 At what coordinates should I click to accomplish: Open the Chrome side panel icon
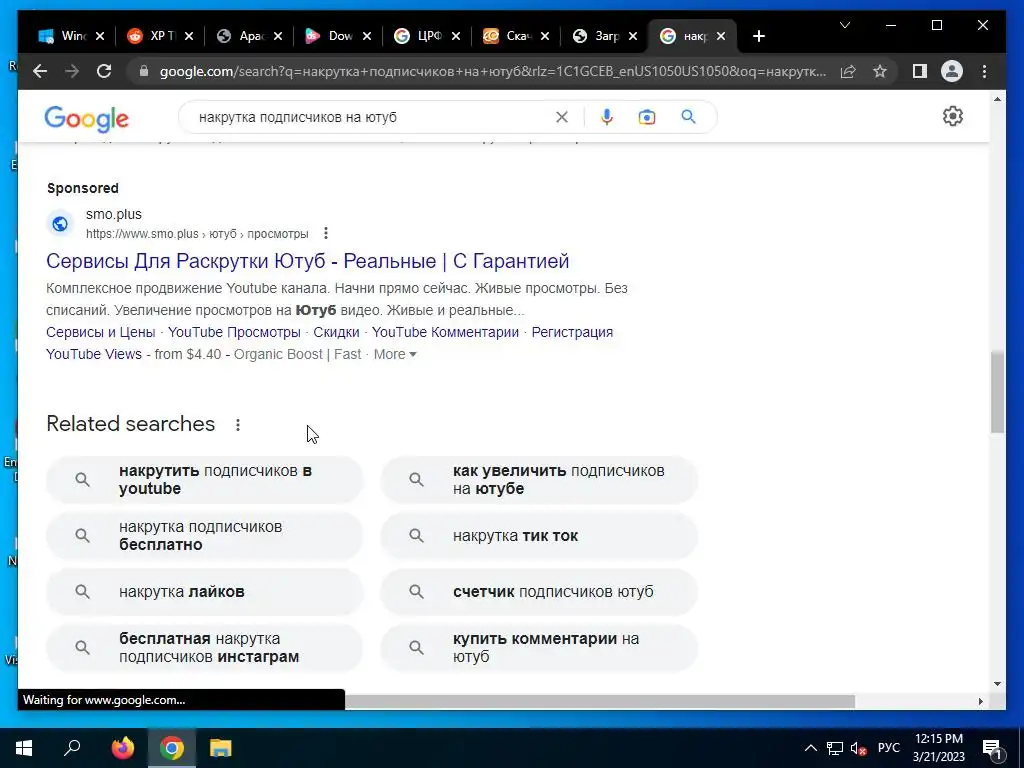point(920,71)
